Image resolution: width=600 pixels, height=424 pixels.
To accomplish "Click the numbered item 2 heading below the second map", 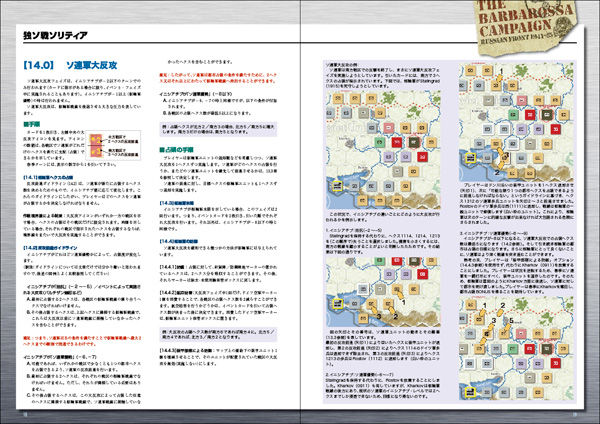I will tap(360, 374).
